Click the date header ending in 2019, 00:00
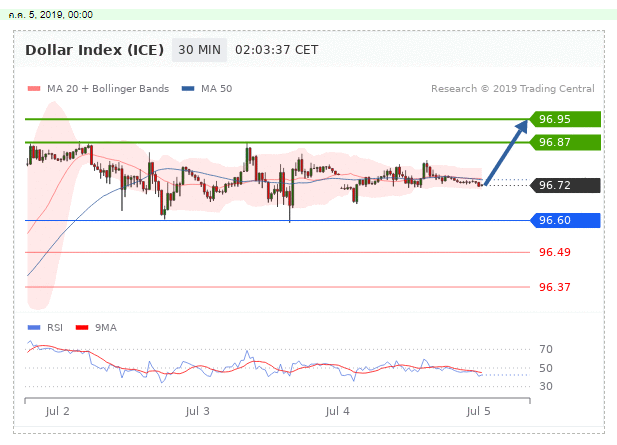Image resolution: width=617 pixels, height=445 pixels. [51, 15]
